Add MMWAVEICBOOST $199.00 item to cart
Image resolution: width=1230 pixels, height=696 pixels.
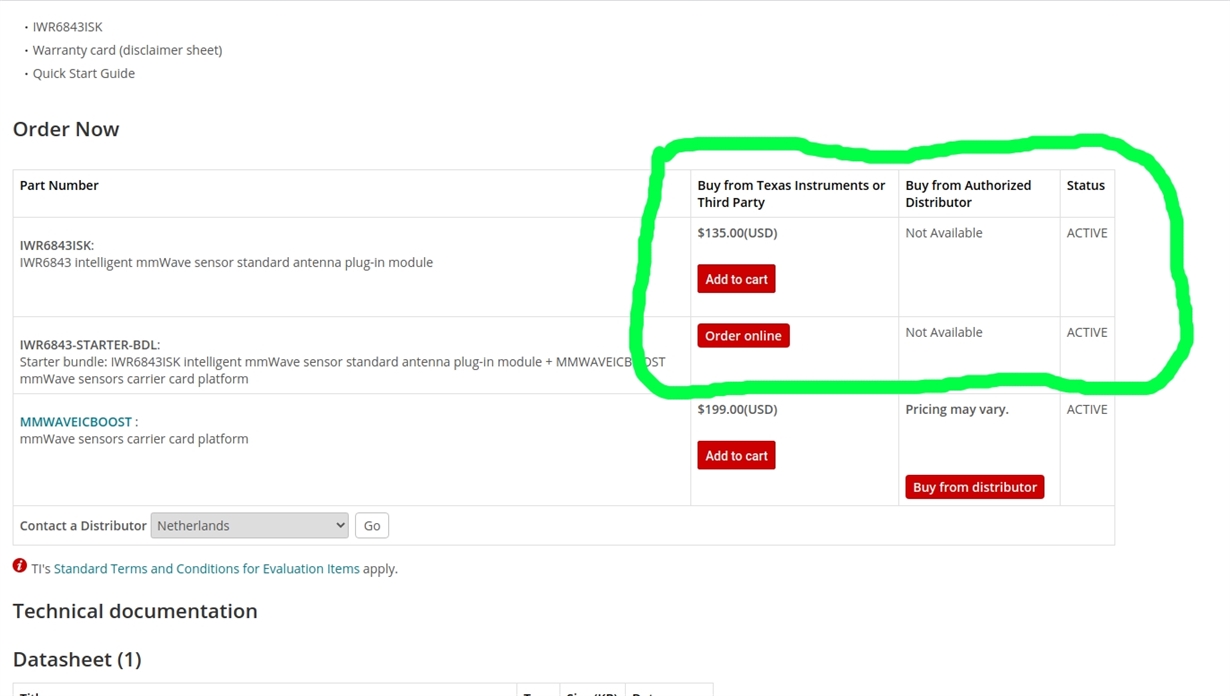[x=736, y=455]
